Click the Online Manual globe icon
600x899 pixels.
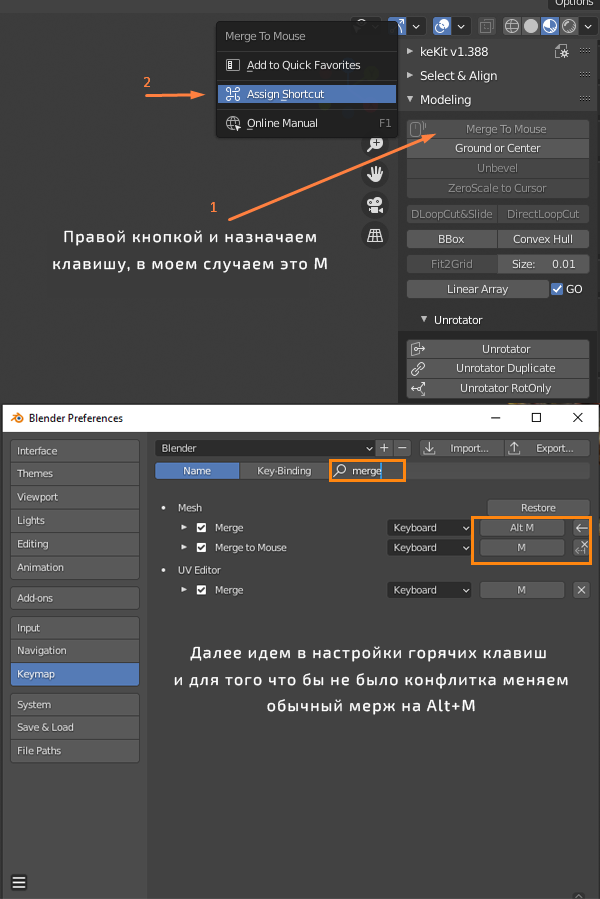tap(233, 123)
